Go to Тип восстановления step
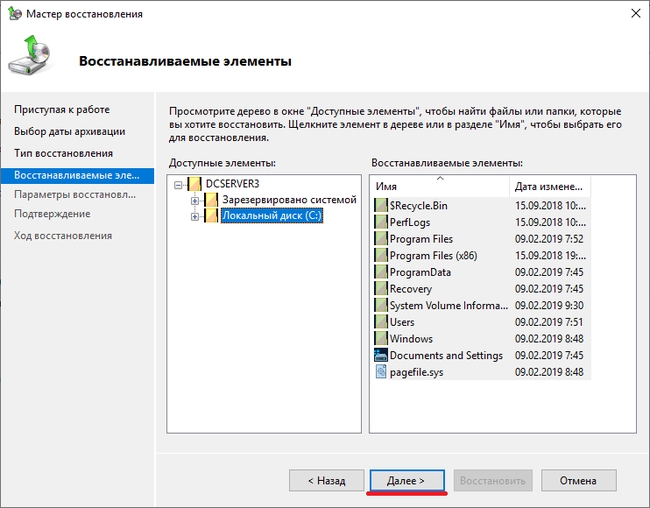The image size is (650, 508). 63,153
